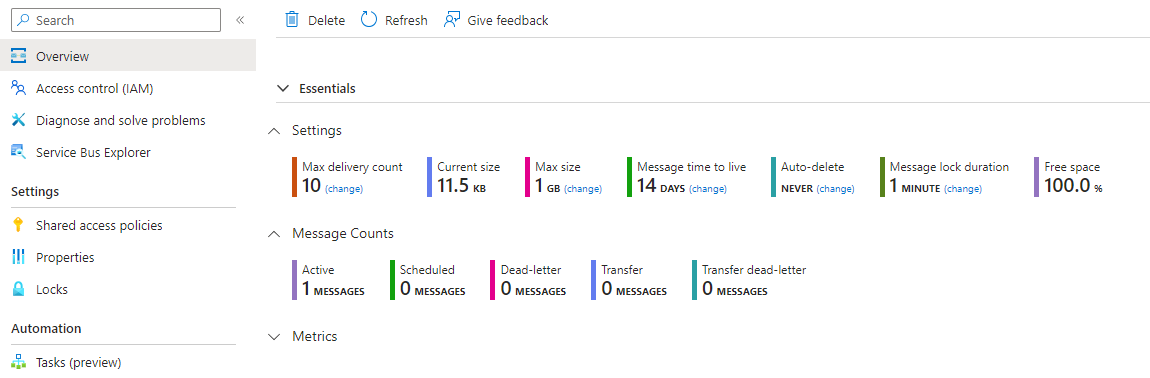Click the Active messages count
The image size is (1150, 378).
tap(333, 289)
